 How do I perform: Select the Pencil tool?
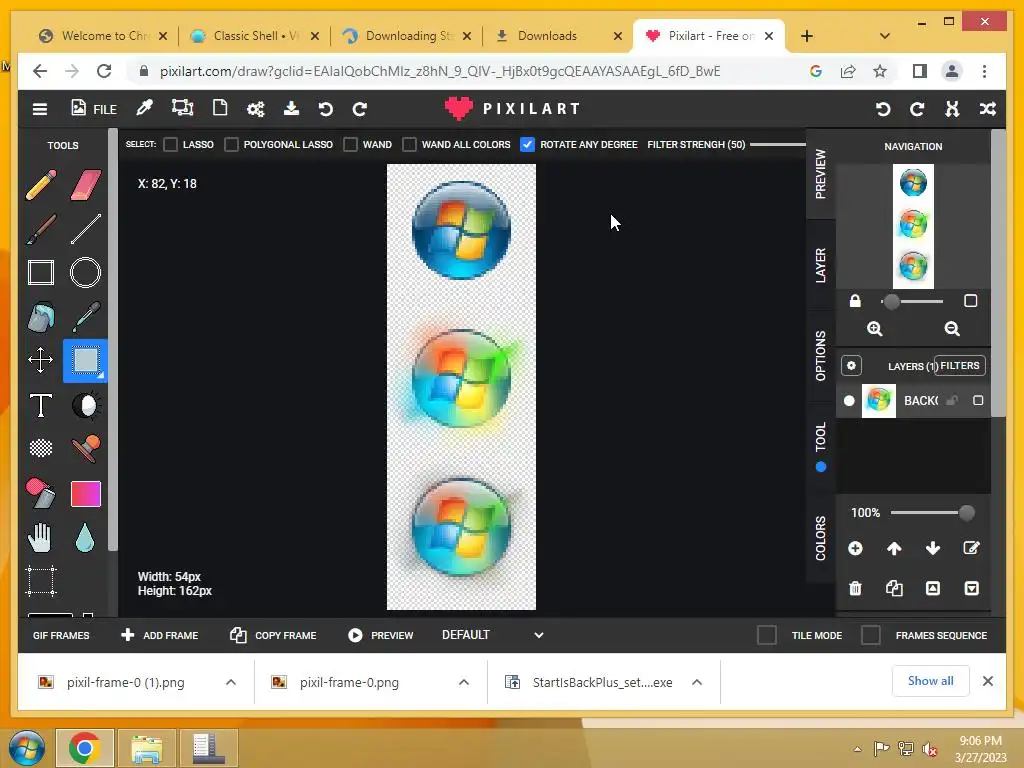pos(40,185)
